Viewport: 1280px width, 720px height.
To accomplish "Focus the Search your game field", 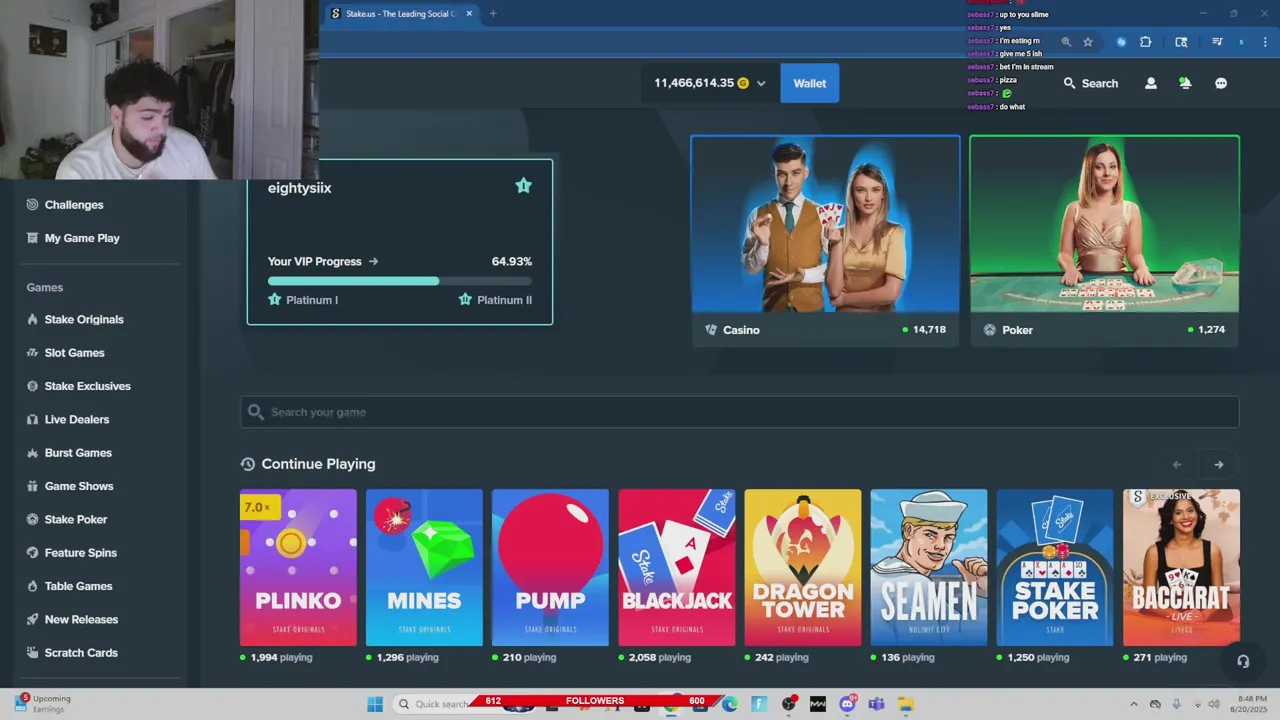I will (x=739, y=412).
